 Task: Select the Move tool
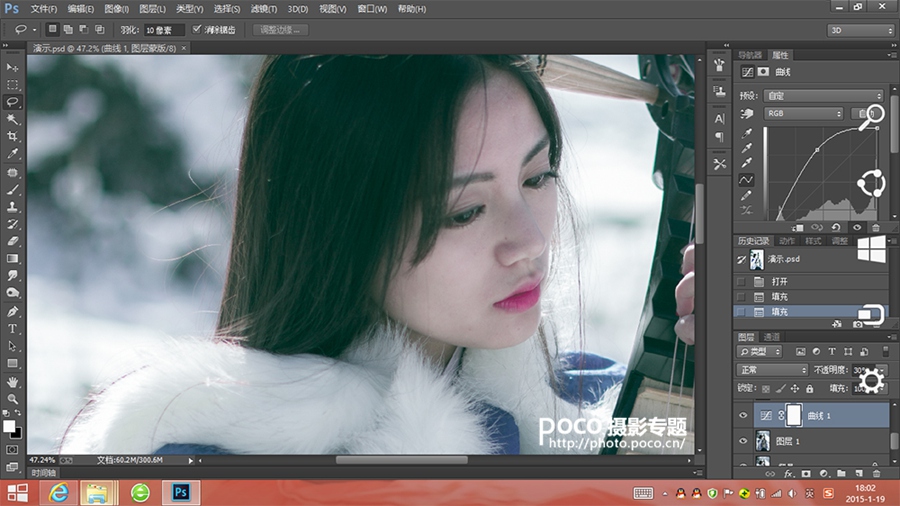coord(13,67)
